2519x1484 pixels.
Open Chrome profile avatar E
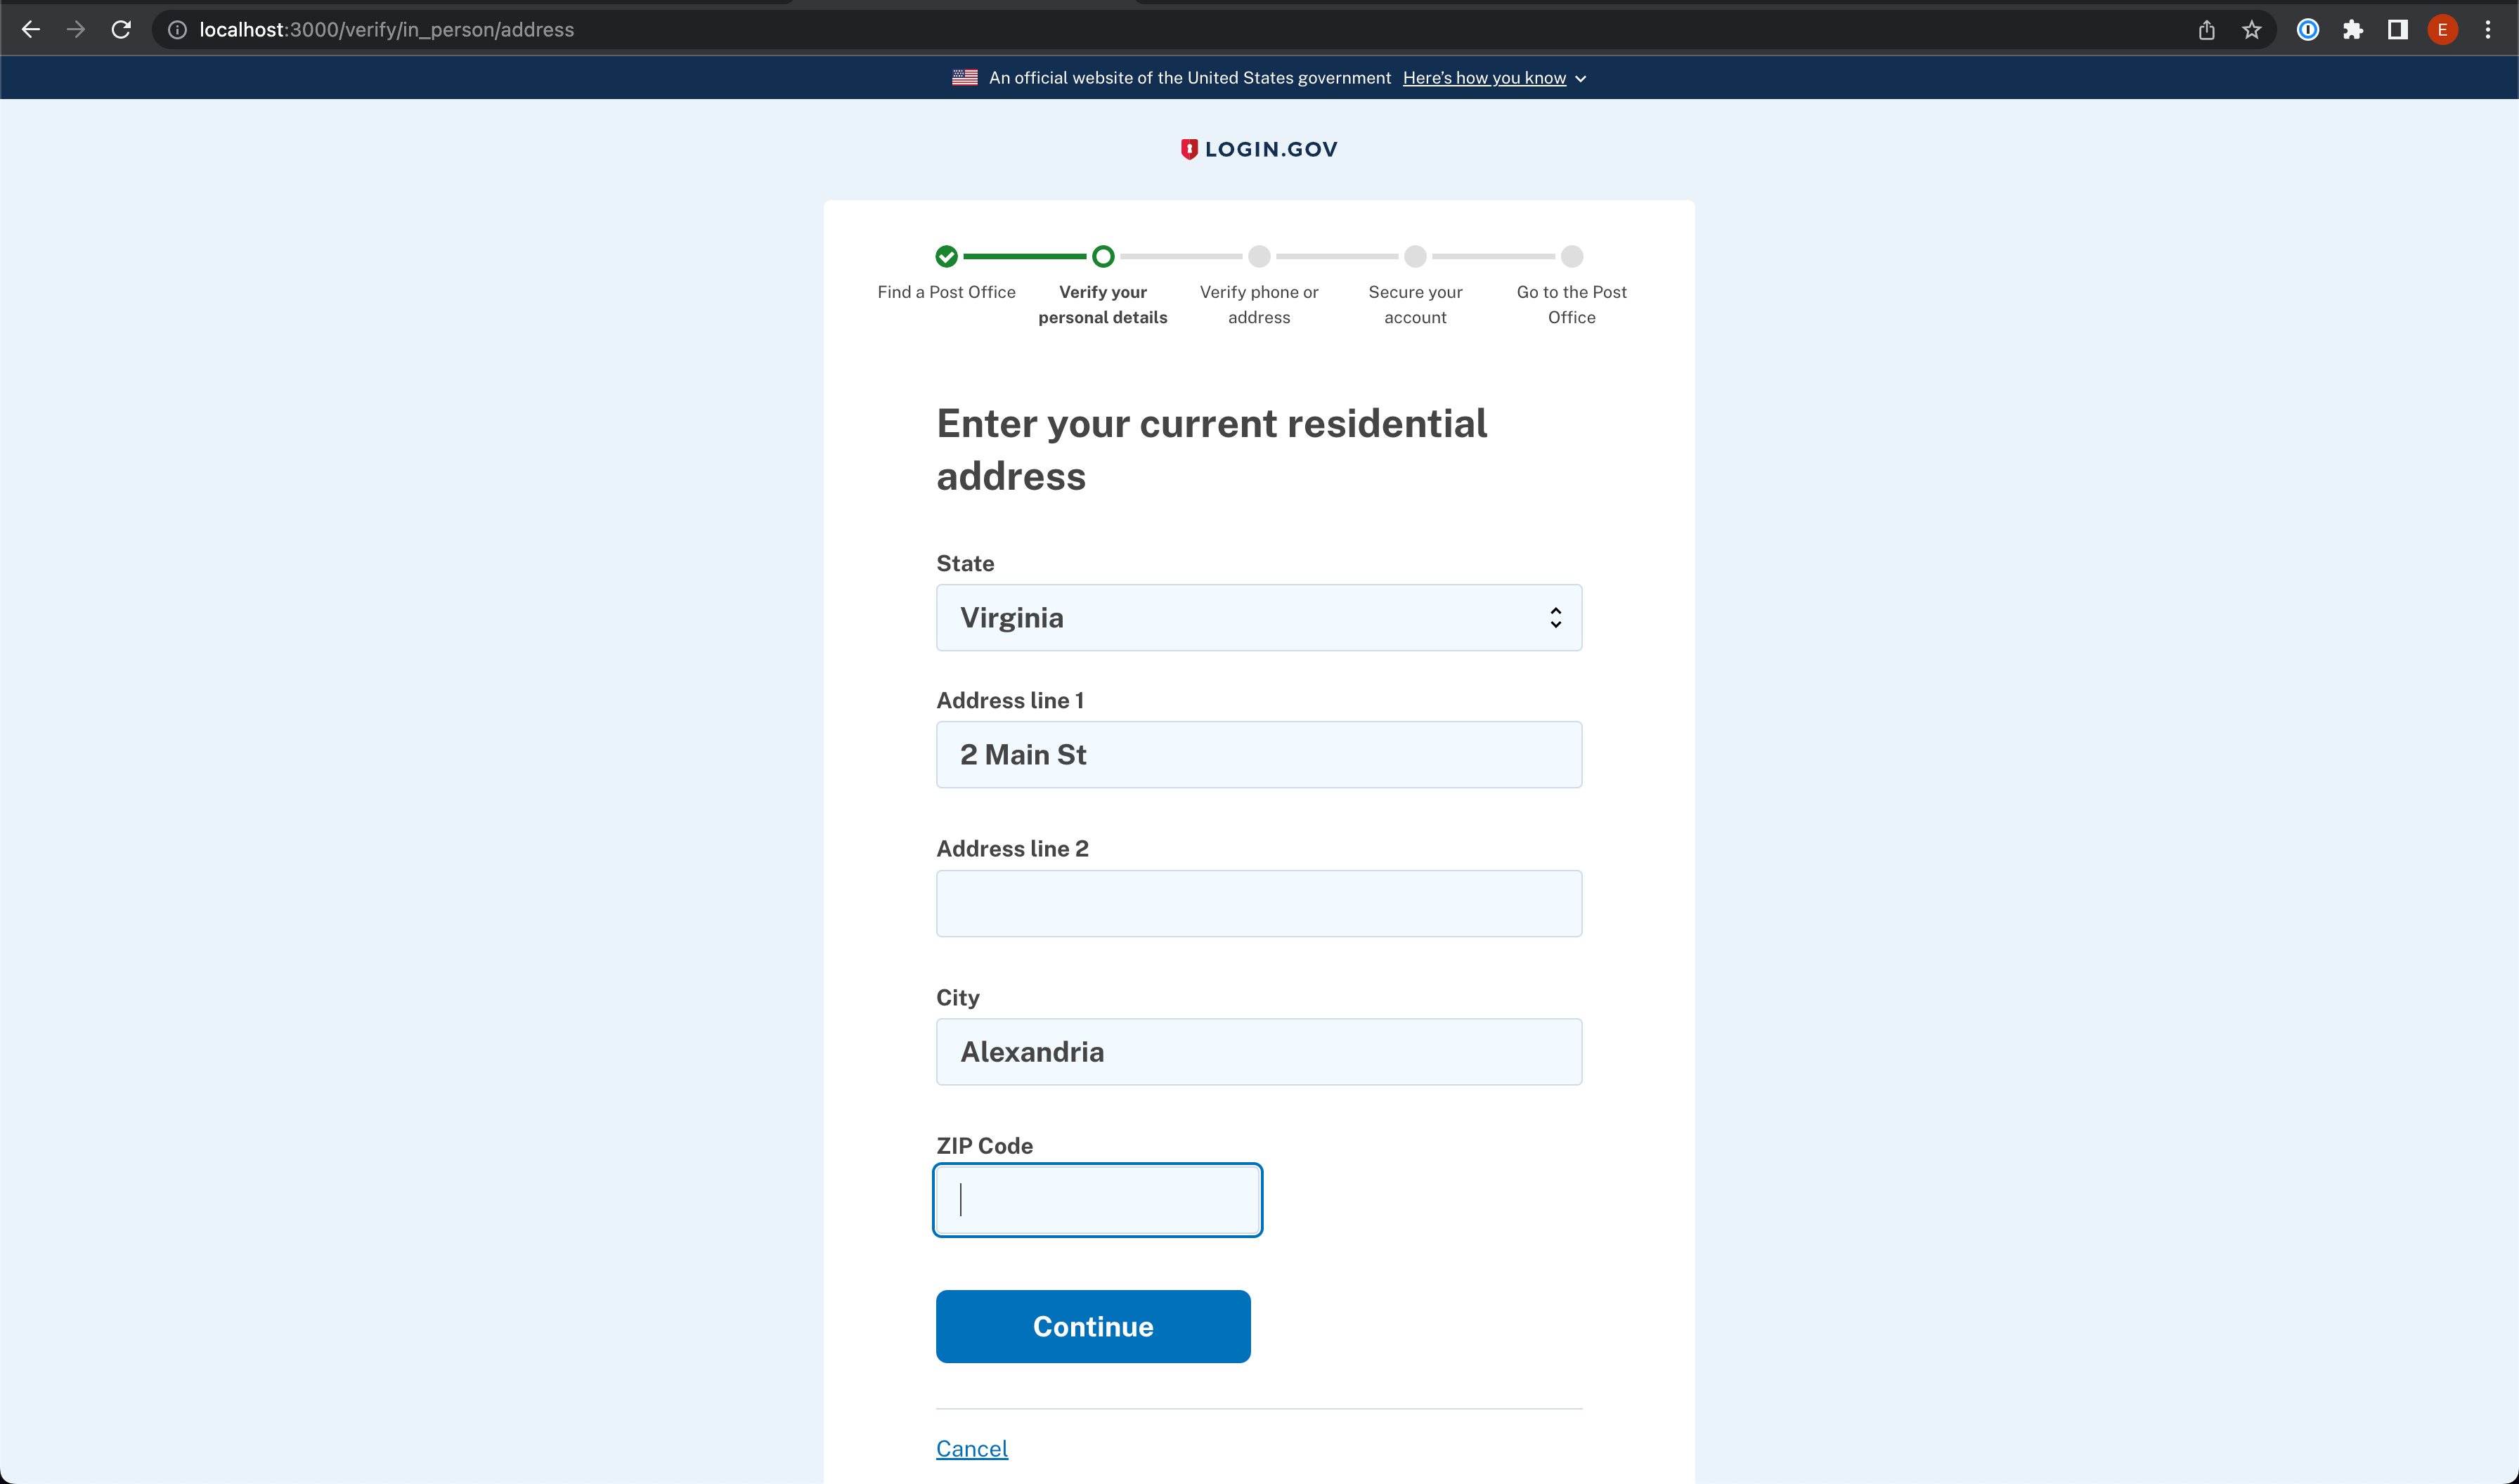[2442, 30]
